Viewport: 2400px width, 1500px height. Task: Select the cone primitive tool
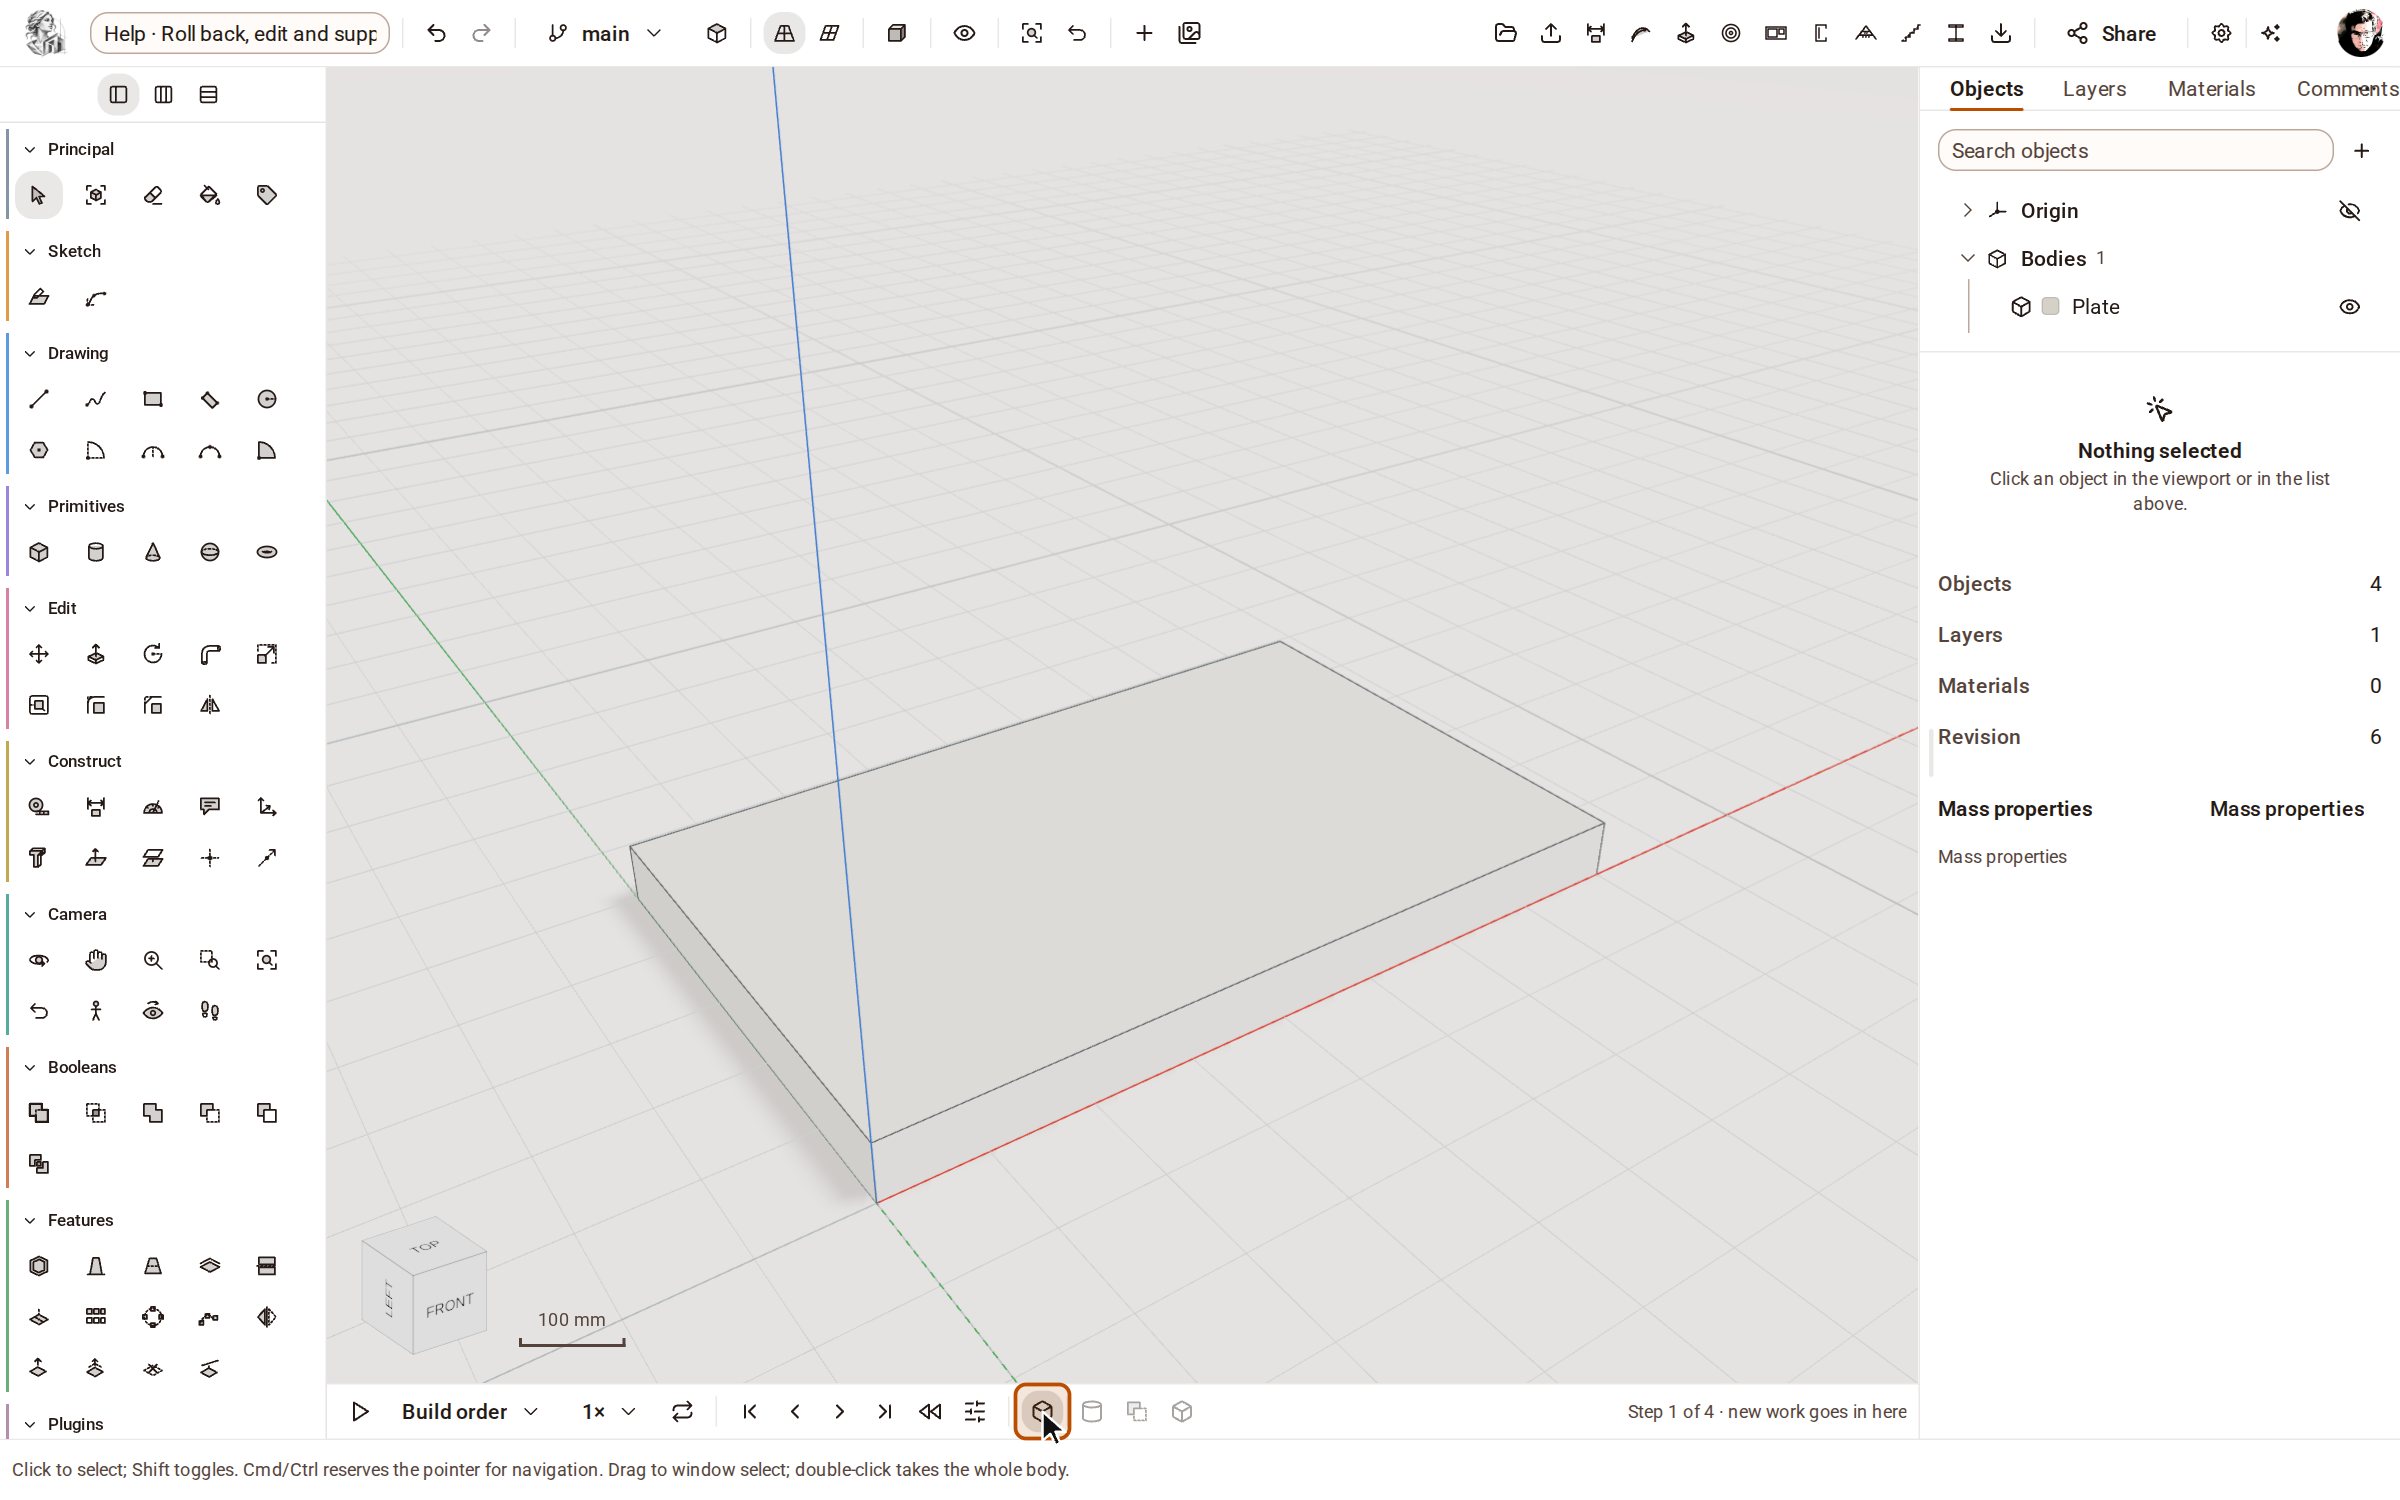pyautogui.click(x=153, y=552)
